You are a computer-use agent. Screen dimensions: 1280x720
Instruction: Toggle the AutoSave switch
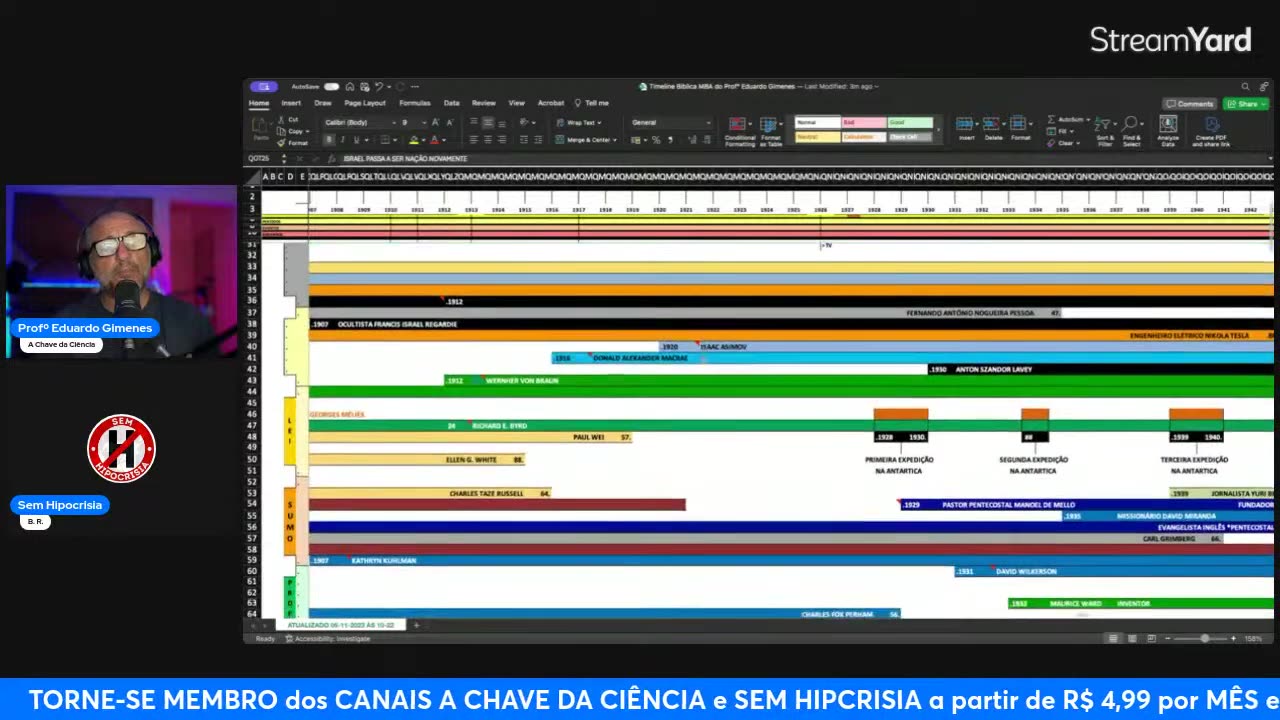[x=331, y=87]
